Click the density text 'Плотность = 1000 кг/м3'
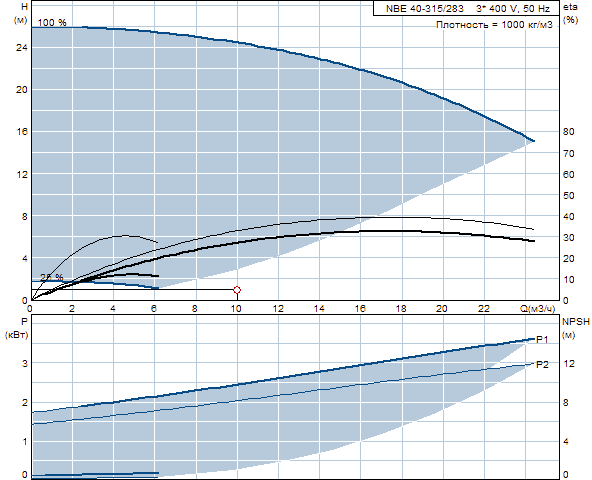 pos(494,25)
